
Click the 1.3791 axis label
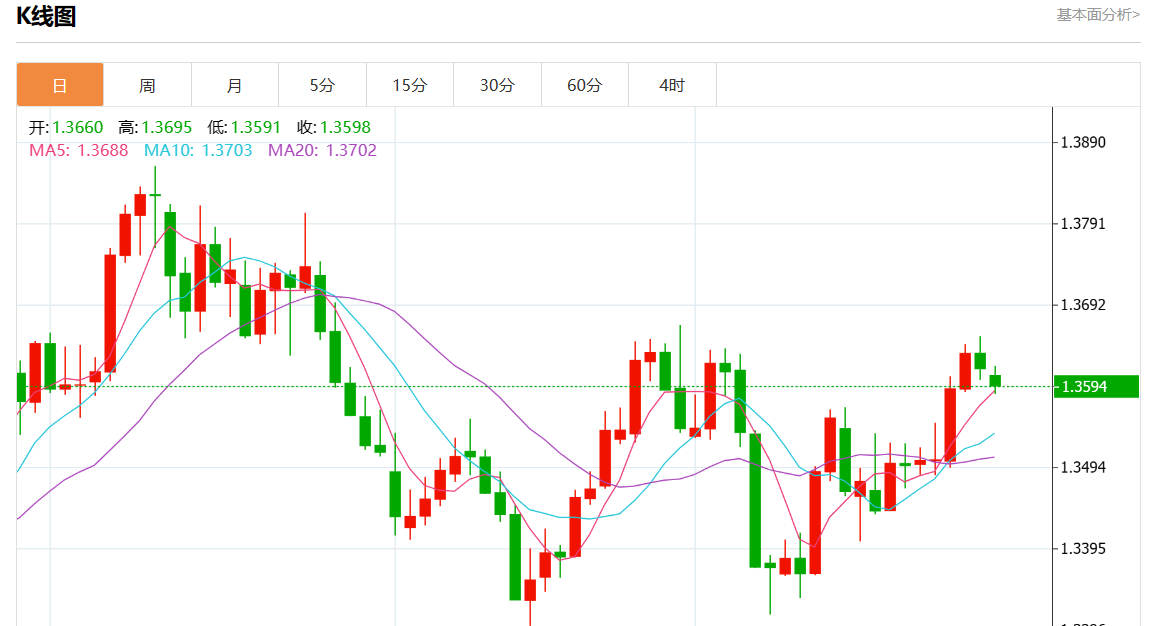[1083, 223]
